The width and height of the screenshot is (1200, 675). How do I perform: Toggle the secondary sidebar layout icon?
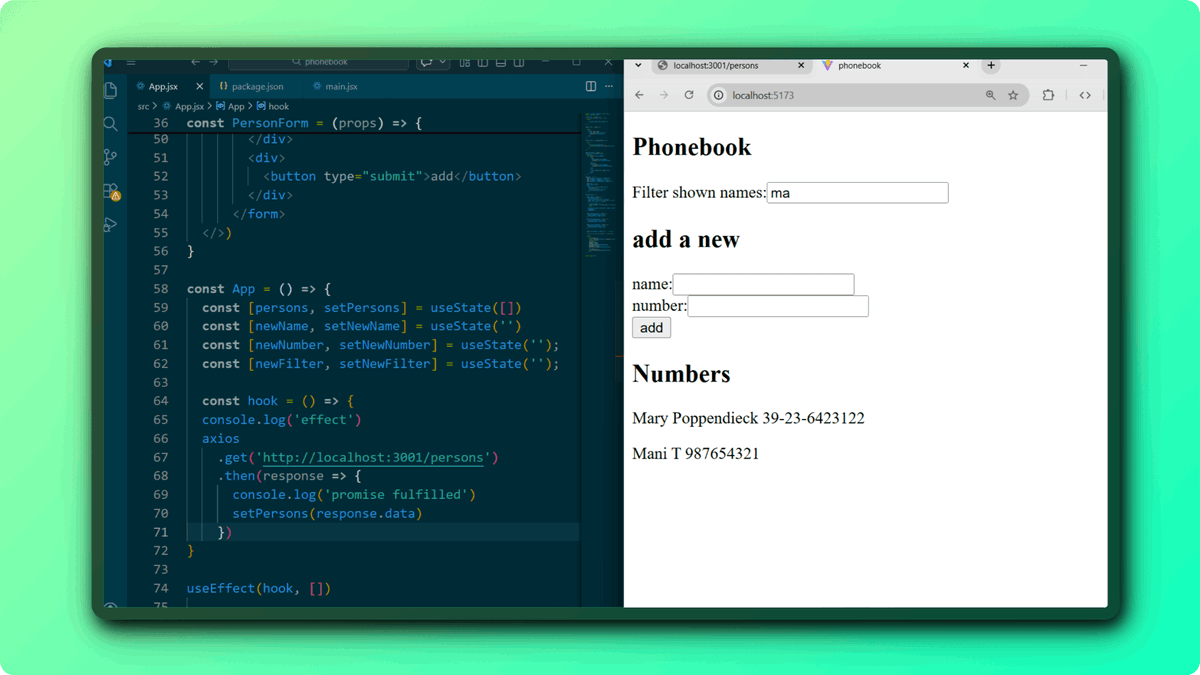[x=519, y=62]
